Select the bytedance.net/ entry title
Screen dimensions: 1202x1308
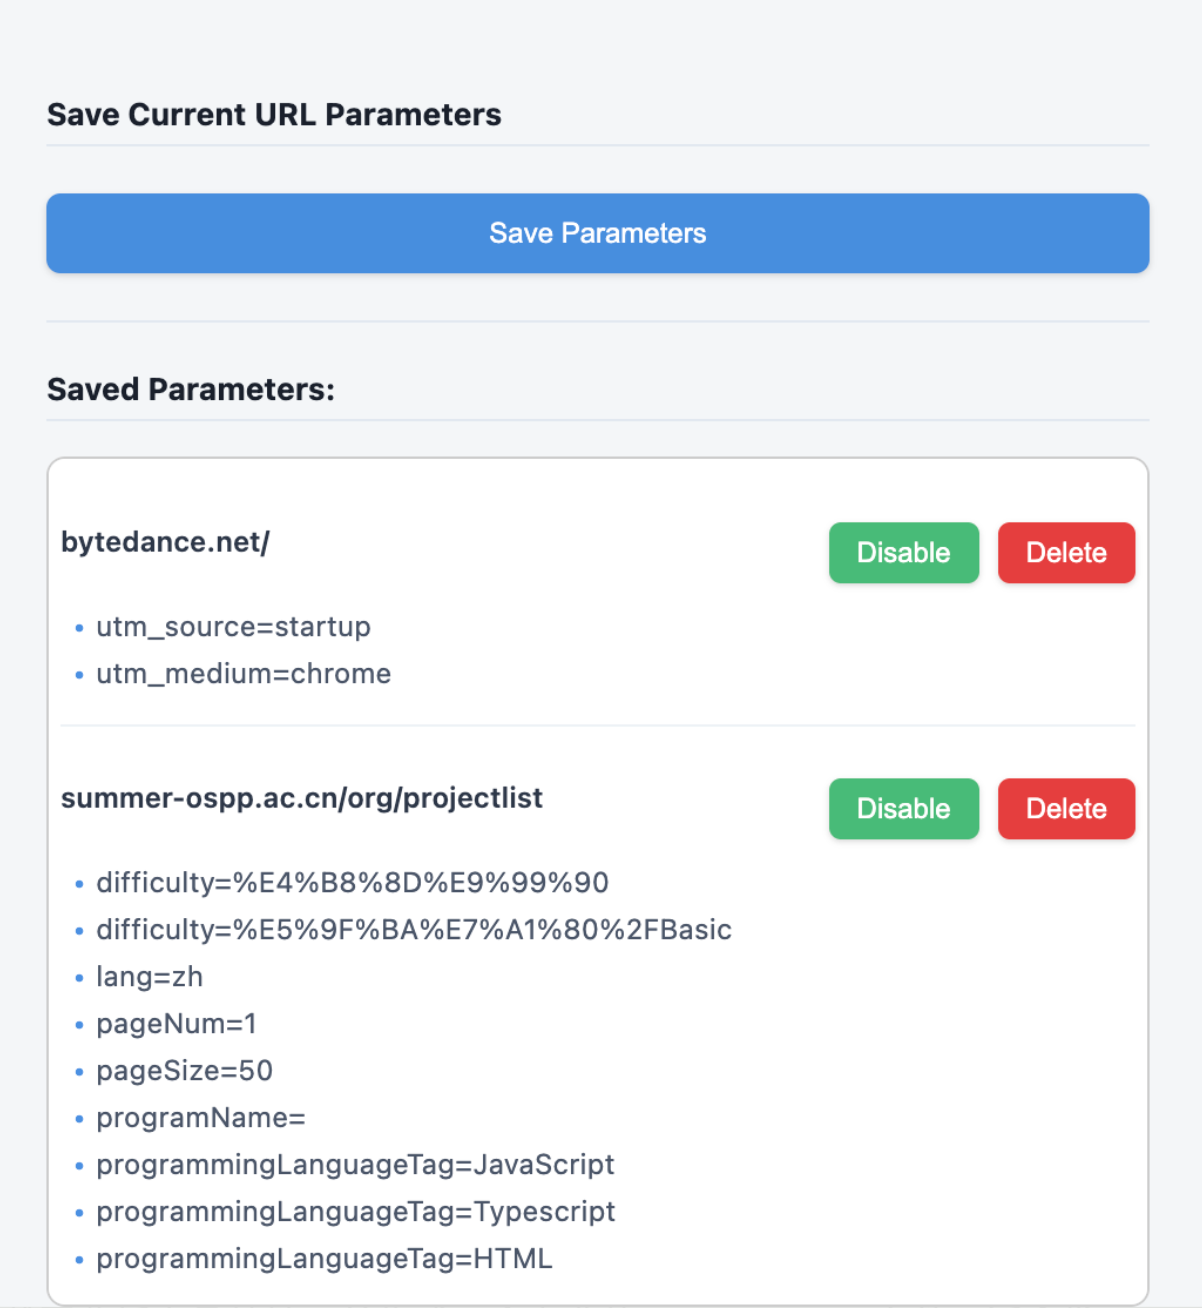pyautogui.click(x=165, y=542)
